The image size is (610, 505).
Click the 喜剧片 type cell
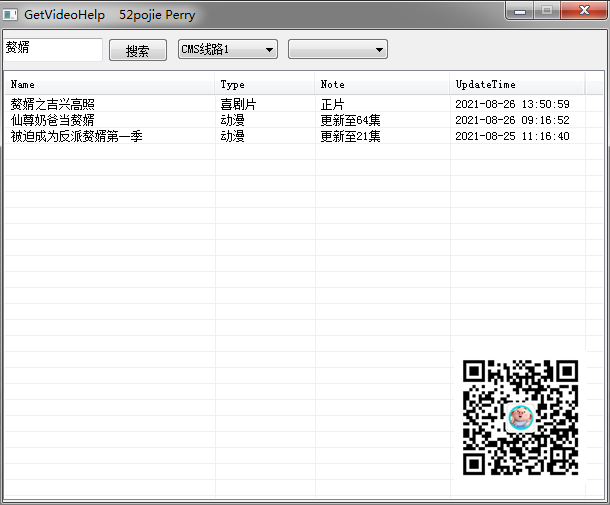tap(238, 104)
